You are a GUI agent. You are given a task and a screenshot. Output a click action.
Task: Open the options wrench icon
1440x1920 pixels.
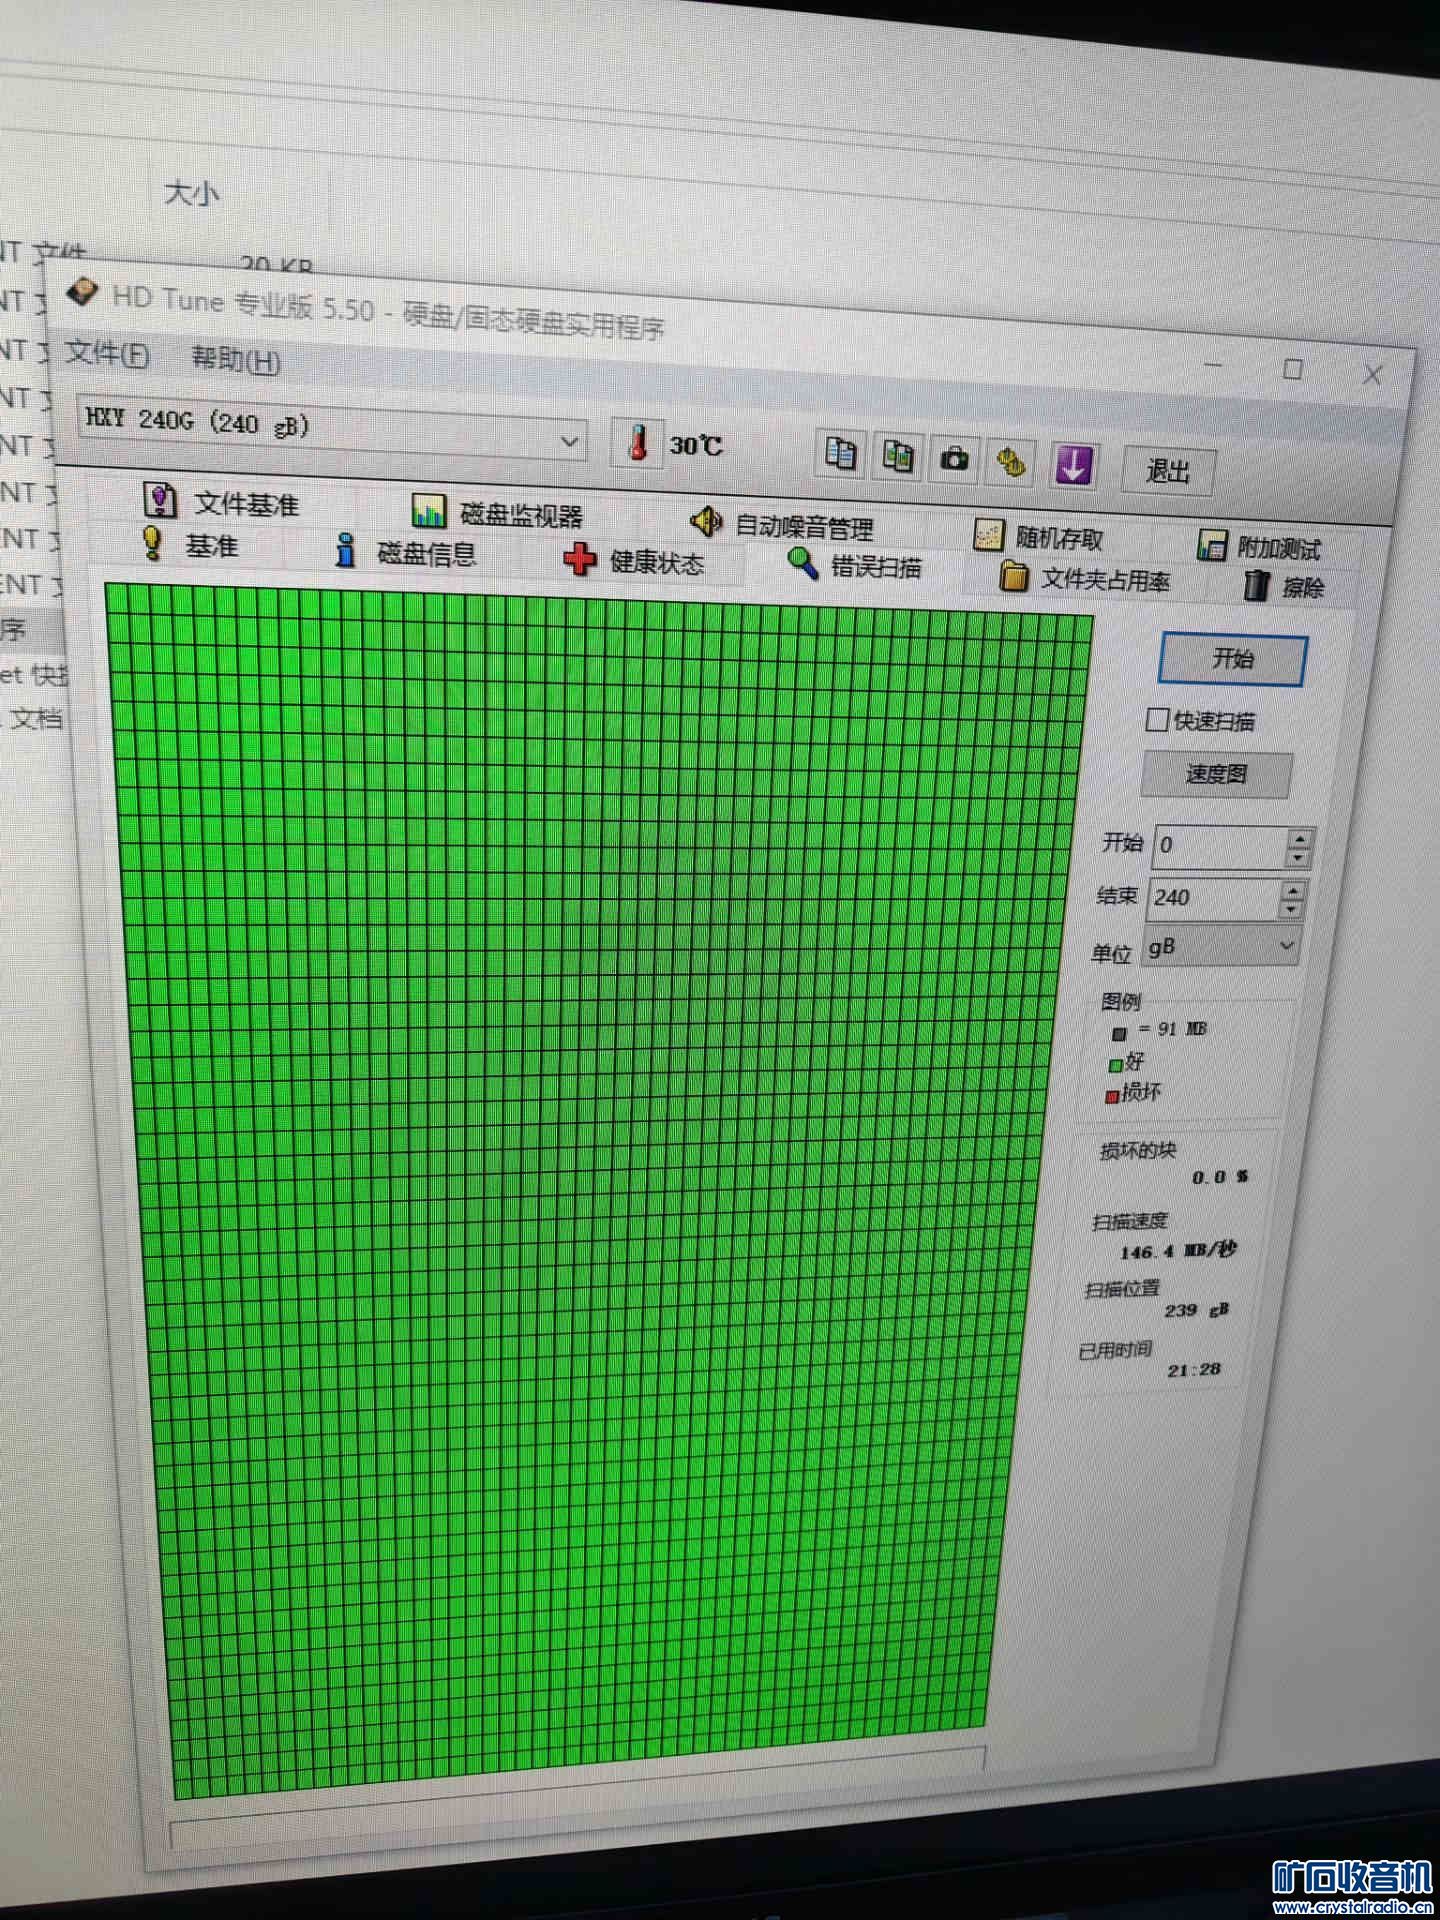tap(1012, 463)
